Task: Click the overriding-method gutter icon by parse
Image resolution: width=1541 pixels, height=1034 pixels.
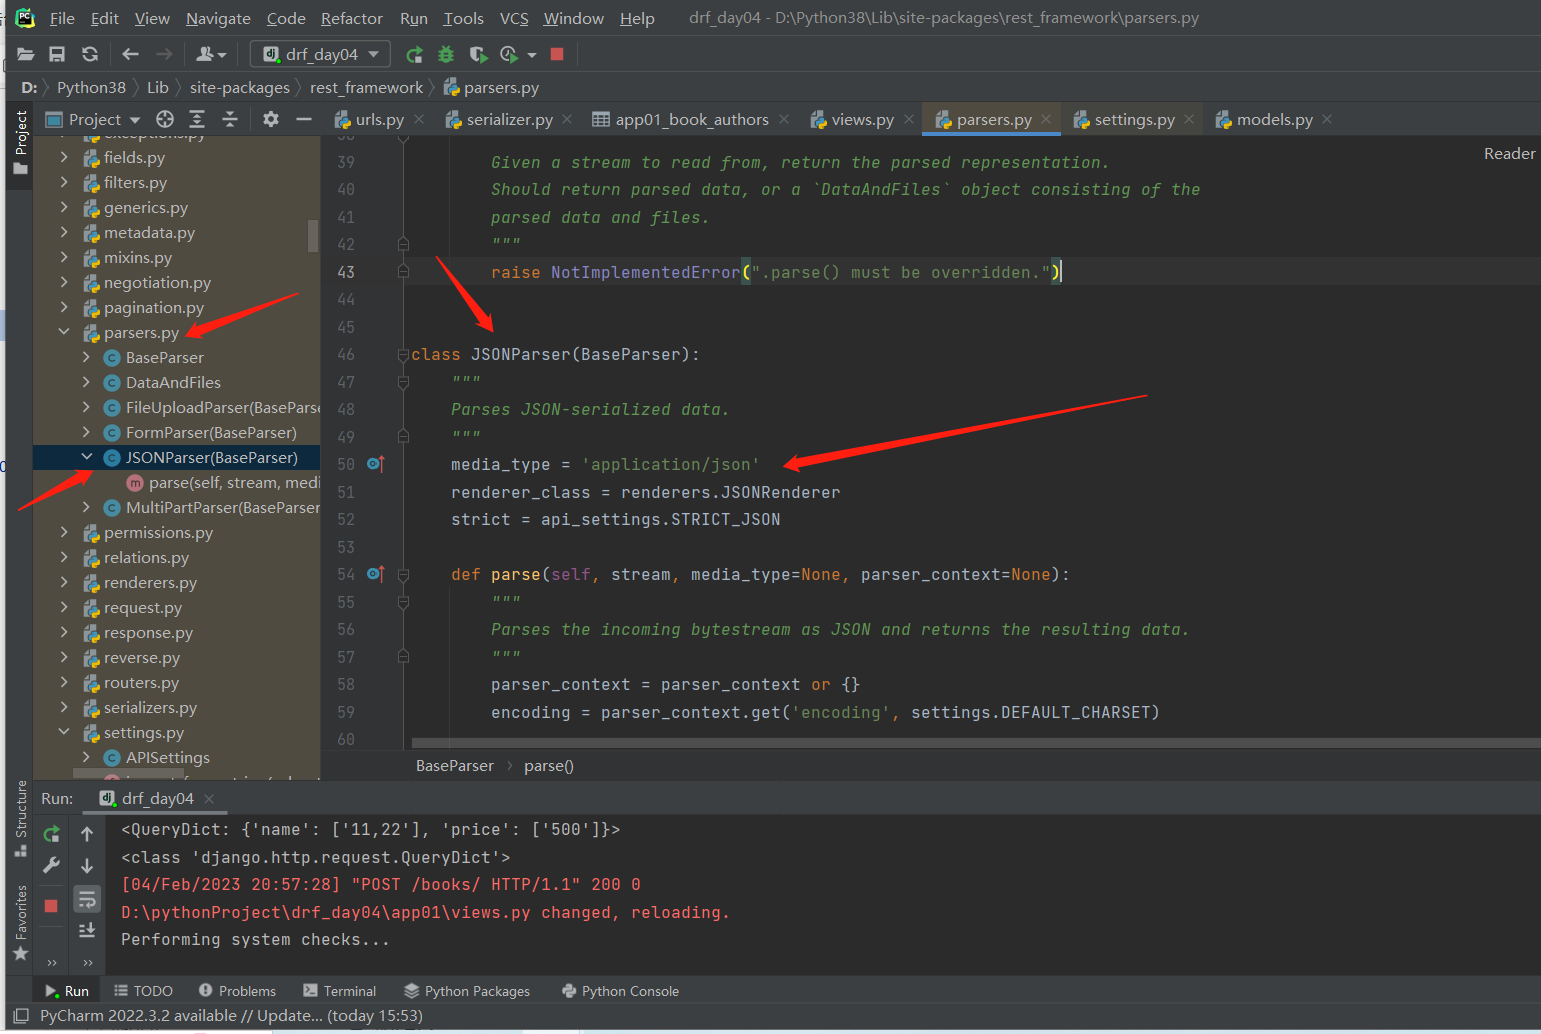Action: [x=376, y=574]
